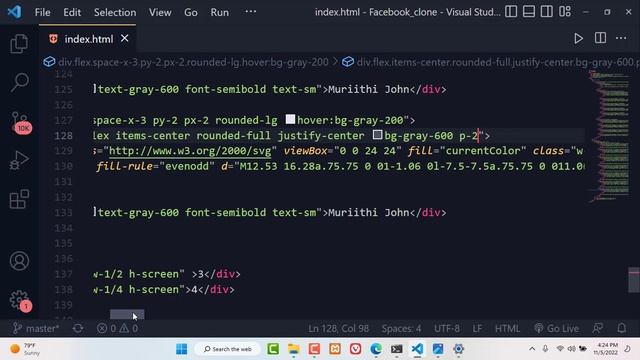The width and height of the screenshot is (640, 360).
Task: Change the UTF-8 encoding setting
Action: pos(447,328)
